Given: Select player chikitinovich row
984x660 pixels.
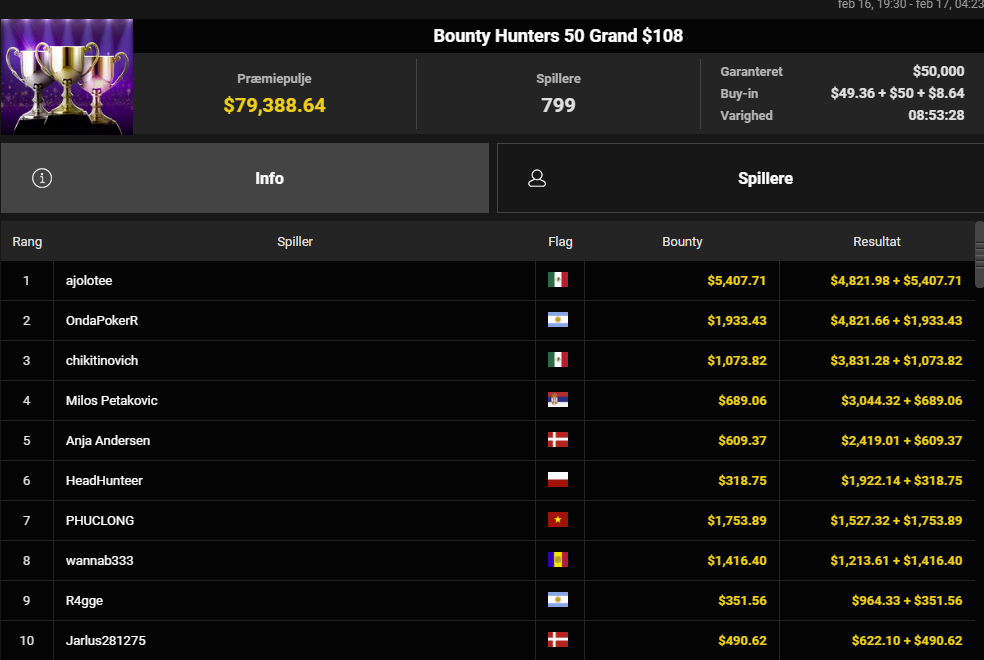Looking at the screenshot, I should (x=102, y=360).
